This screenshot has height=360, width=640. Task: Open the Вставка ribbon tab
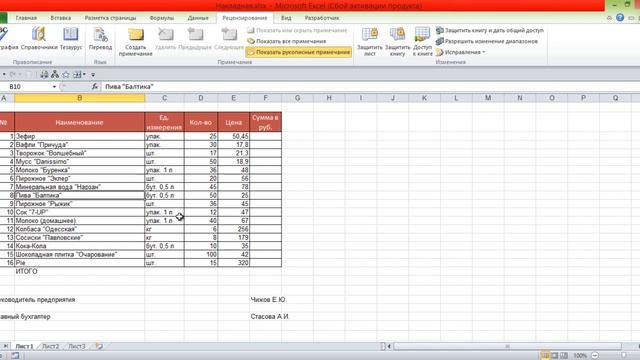click(61, 18)
